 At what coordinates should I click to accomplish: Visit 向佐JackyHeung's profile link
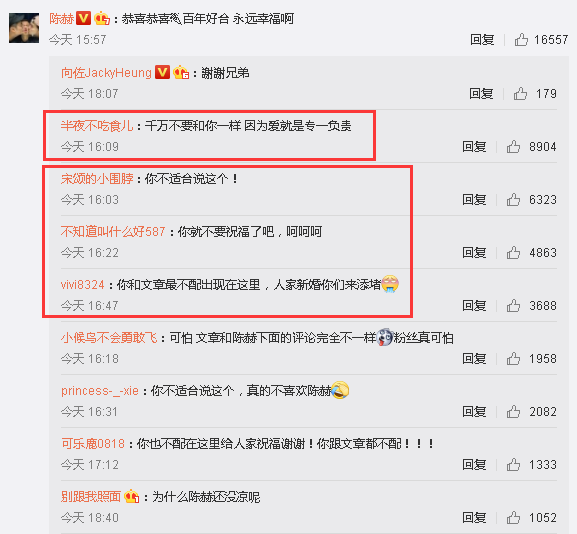coord(106,73)
